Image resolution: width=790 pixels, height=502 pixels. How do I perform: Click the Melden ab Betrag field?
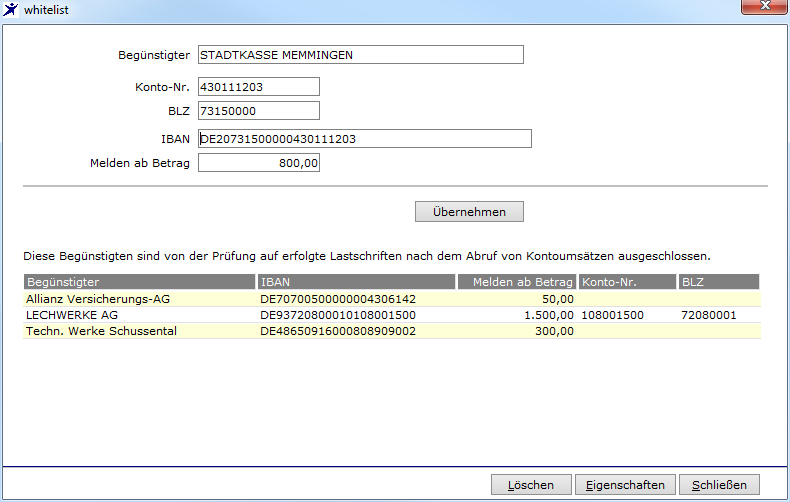259,163
